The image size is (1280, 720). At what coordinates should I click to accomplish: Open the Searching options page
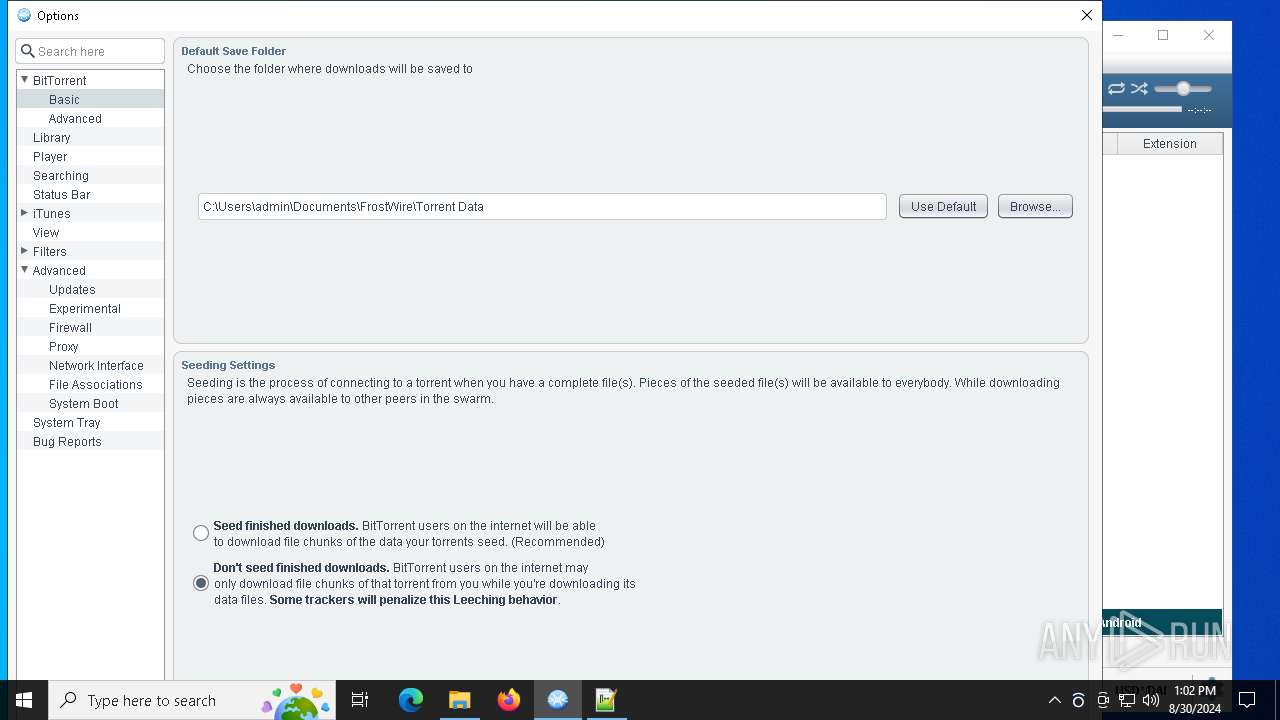(60, 175)
